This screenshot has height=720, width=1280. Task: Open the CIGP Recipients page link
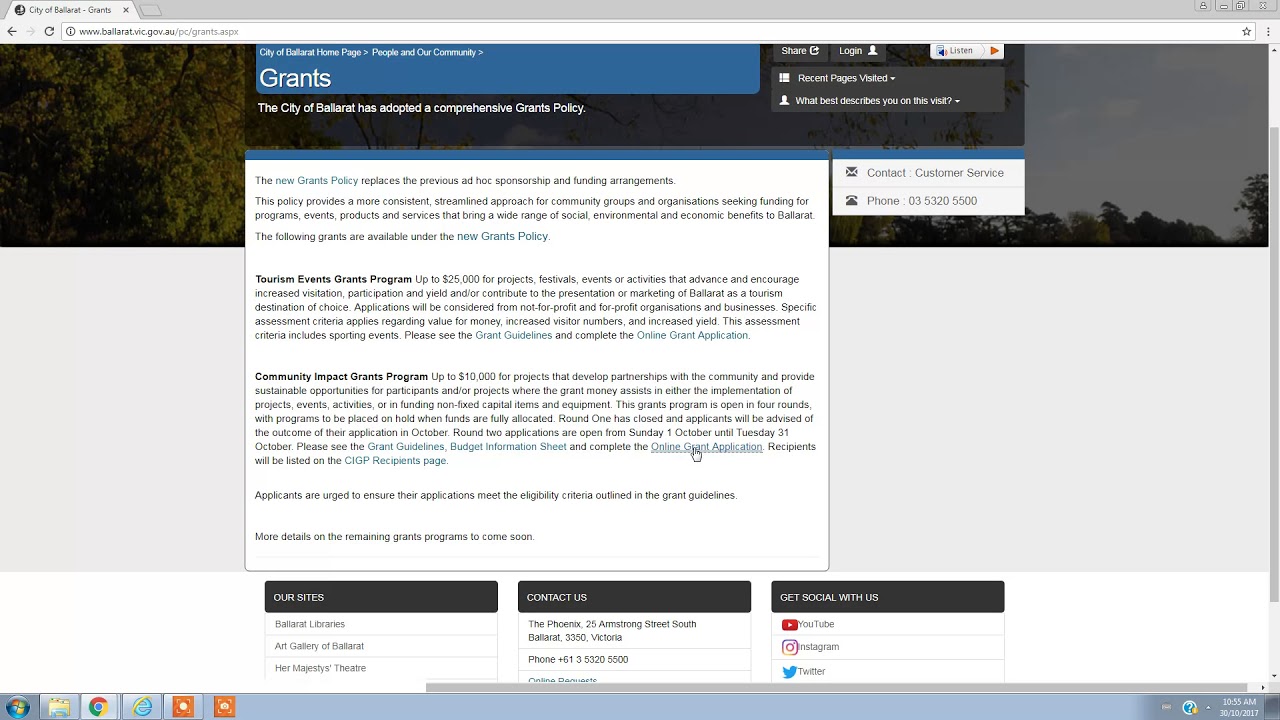[x=395, y=461]
